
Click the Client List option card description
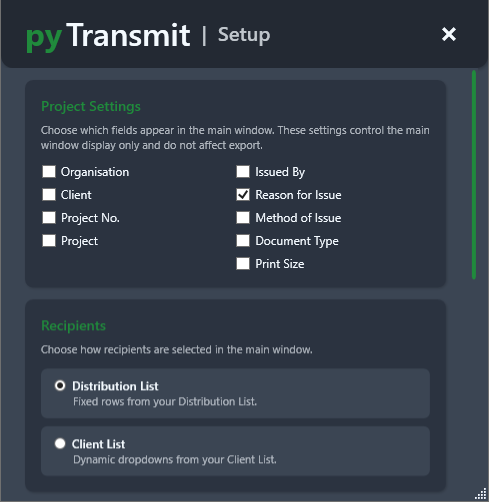coord(175,460)
